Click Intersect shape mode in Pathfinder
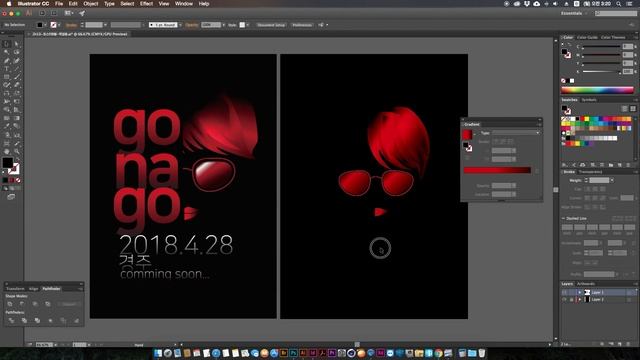The width and height of the screenshot is (640, 360). 35,304
